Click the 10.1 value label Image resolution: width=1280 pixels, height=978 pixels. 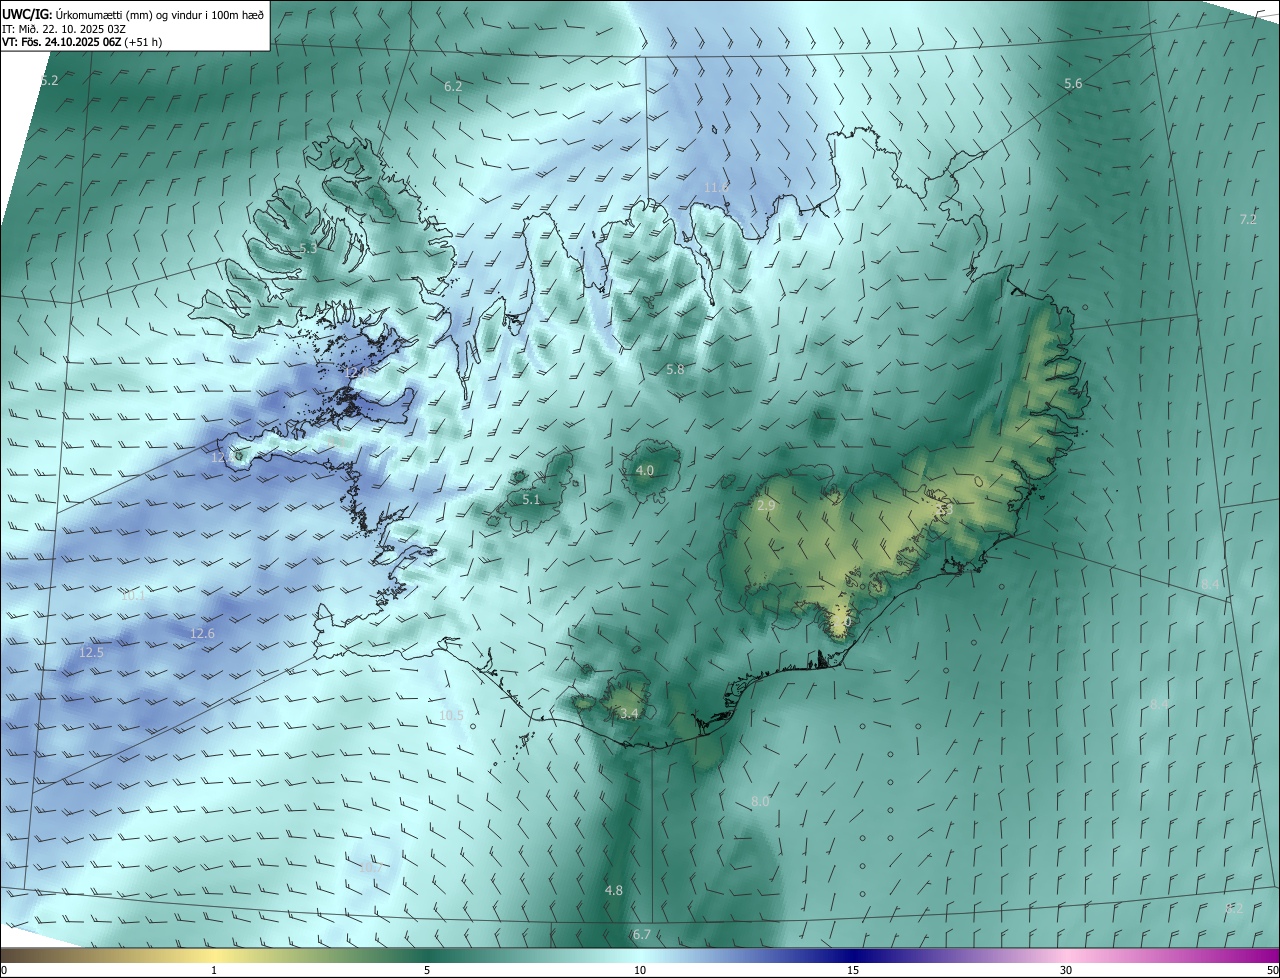[x=132, y=594]
